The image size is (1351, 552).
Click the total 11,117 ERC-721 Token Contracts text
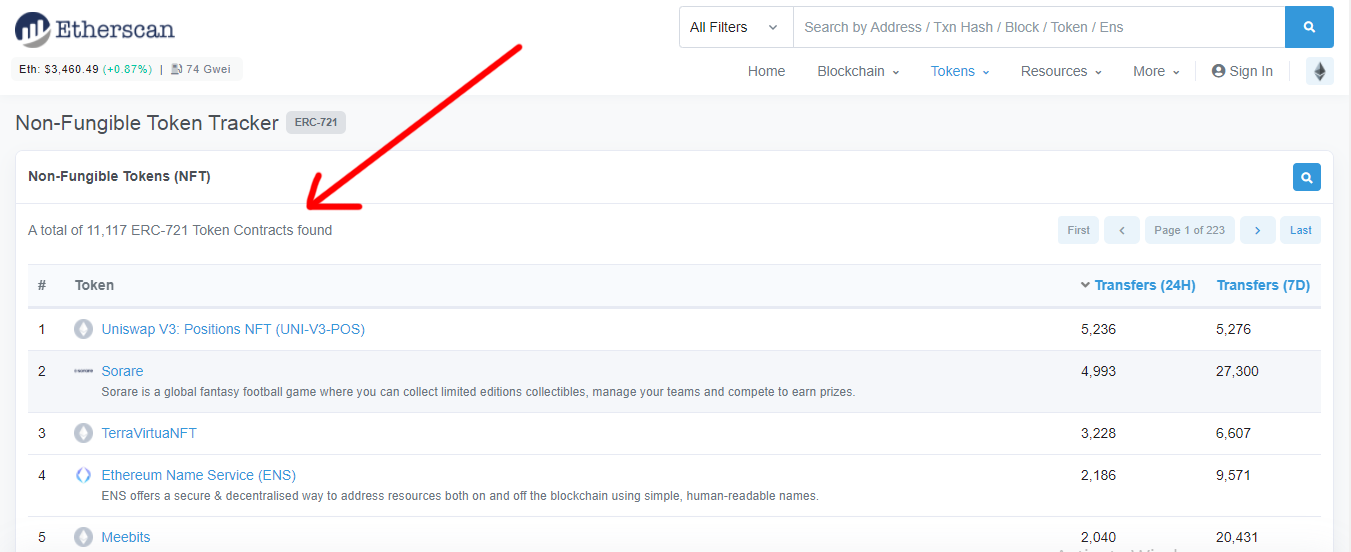(180, 230)
